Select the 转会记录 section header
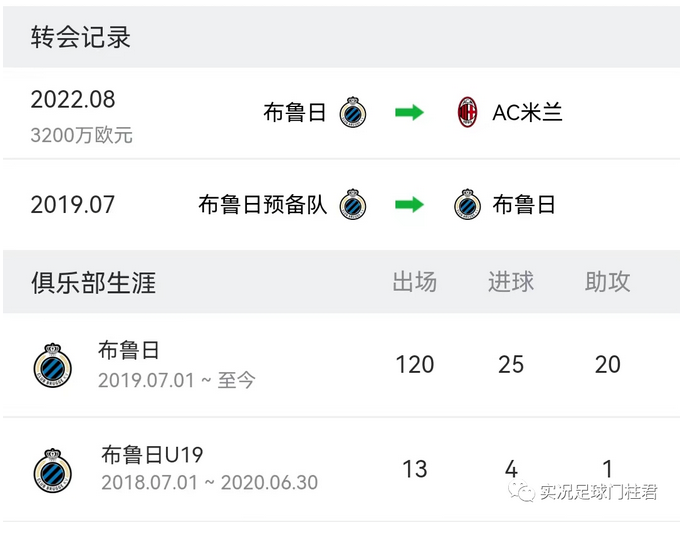682x552 pixels. (80, 37)
